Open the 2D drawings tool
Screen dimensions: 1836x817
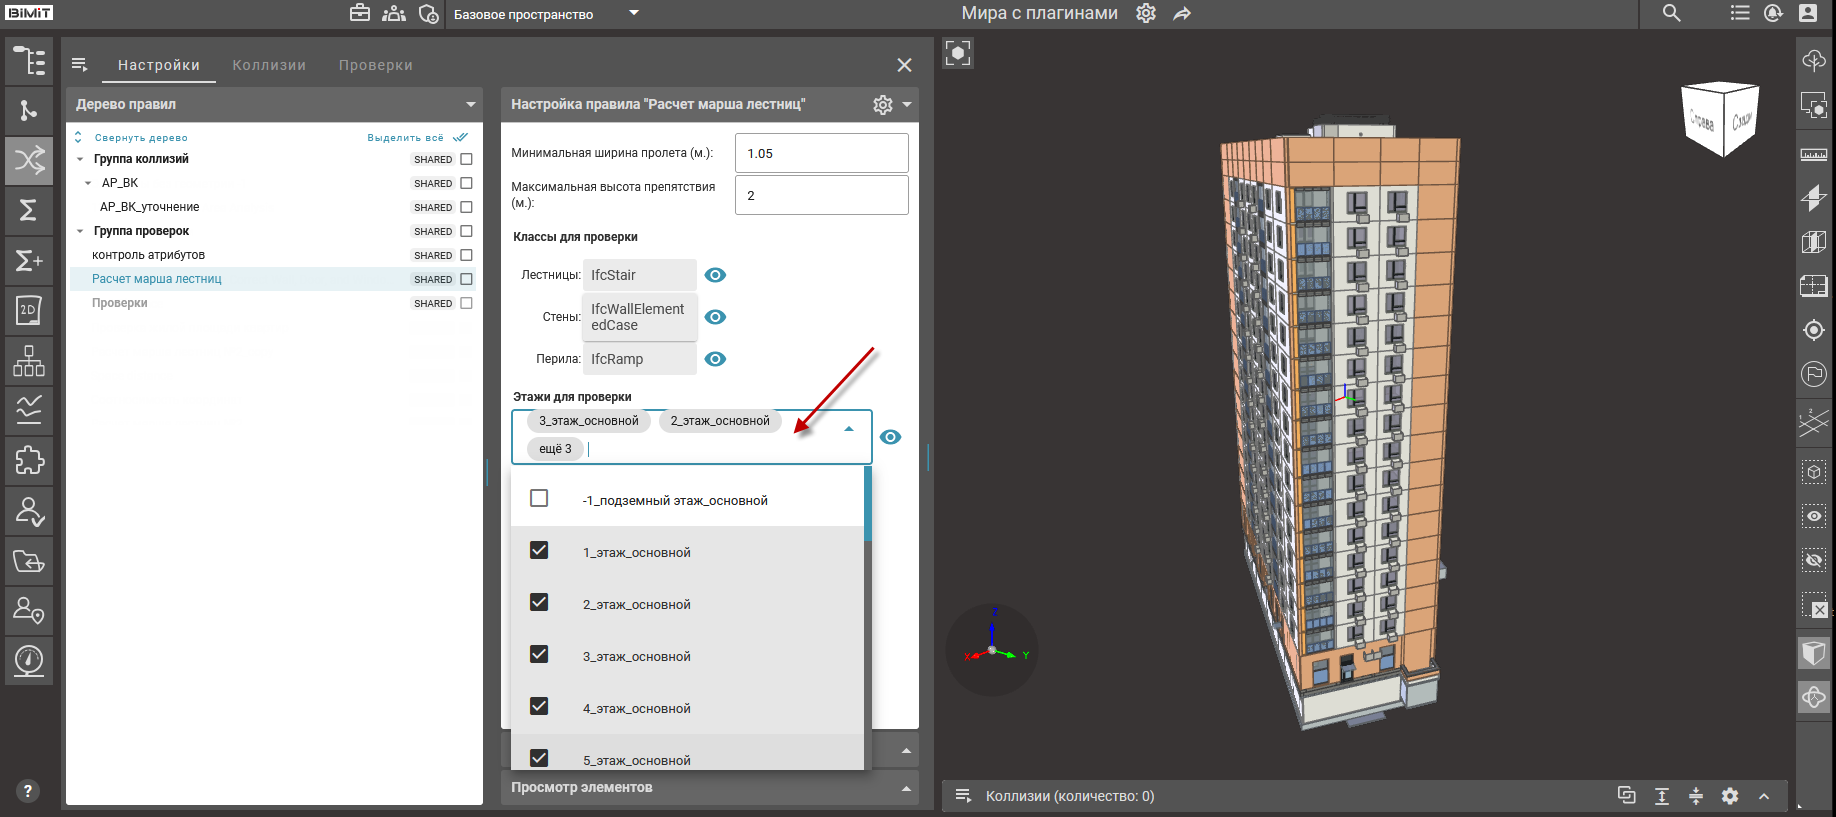click(29, 310)
